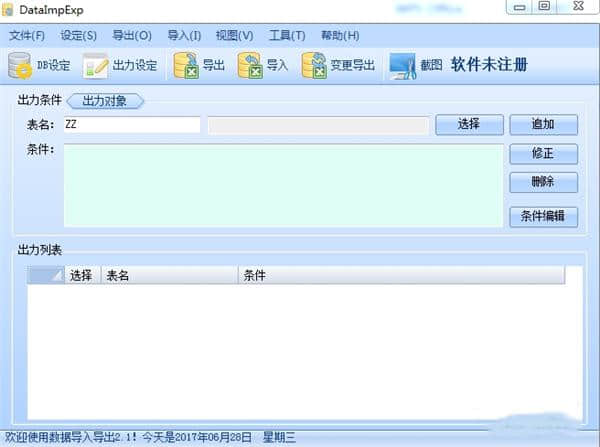The width and height of the screenshot is (600, 447).
Task: Click the 变更导出 change export icon
Action: (x=315, y=65)
